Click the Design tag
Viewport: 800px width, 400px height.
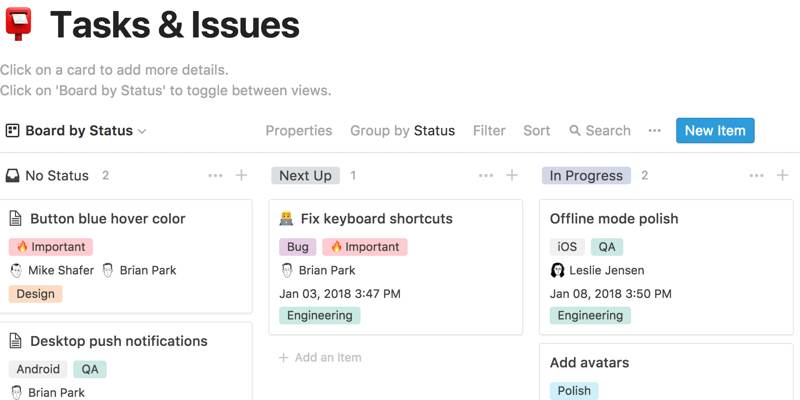[x=35, y=294]
